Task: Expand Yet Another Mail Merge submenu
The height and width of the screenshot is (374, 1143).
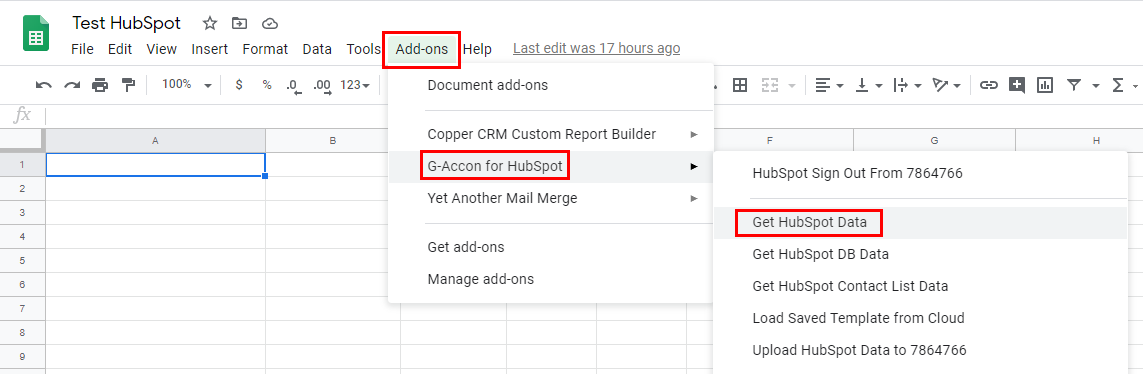Action: click(550, 198)
